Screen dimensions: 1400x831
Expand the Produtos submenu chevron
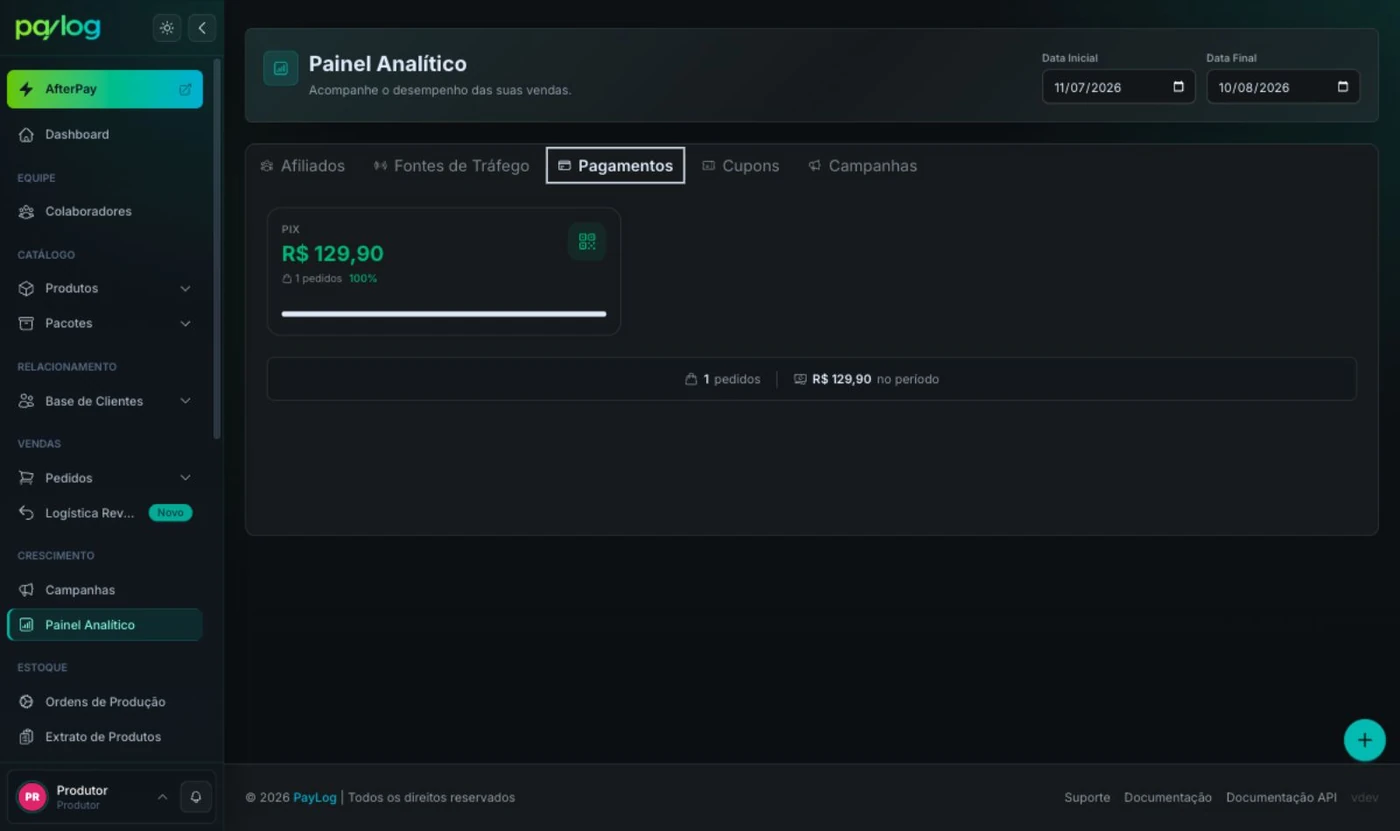[x=185, y=289]
